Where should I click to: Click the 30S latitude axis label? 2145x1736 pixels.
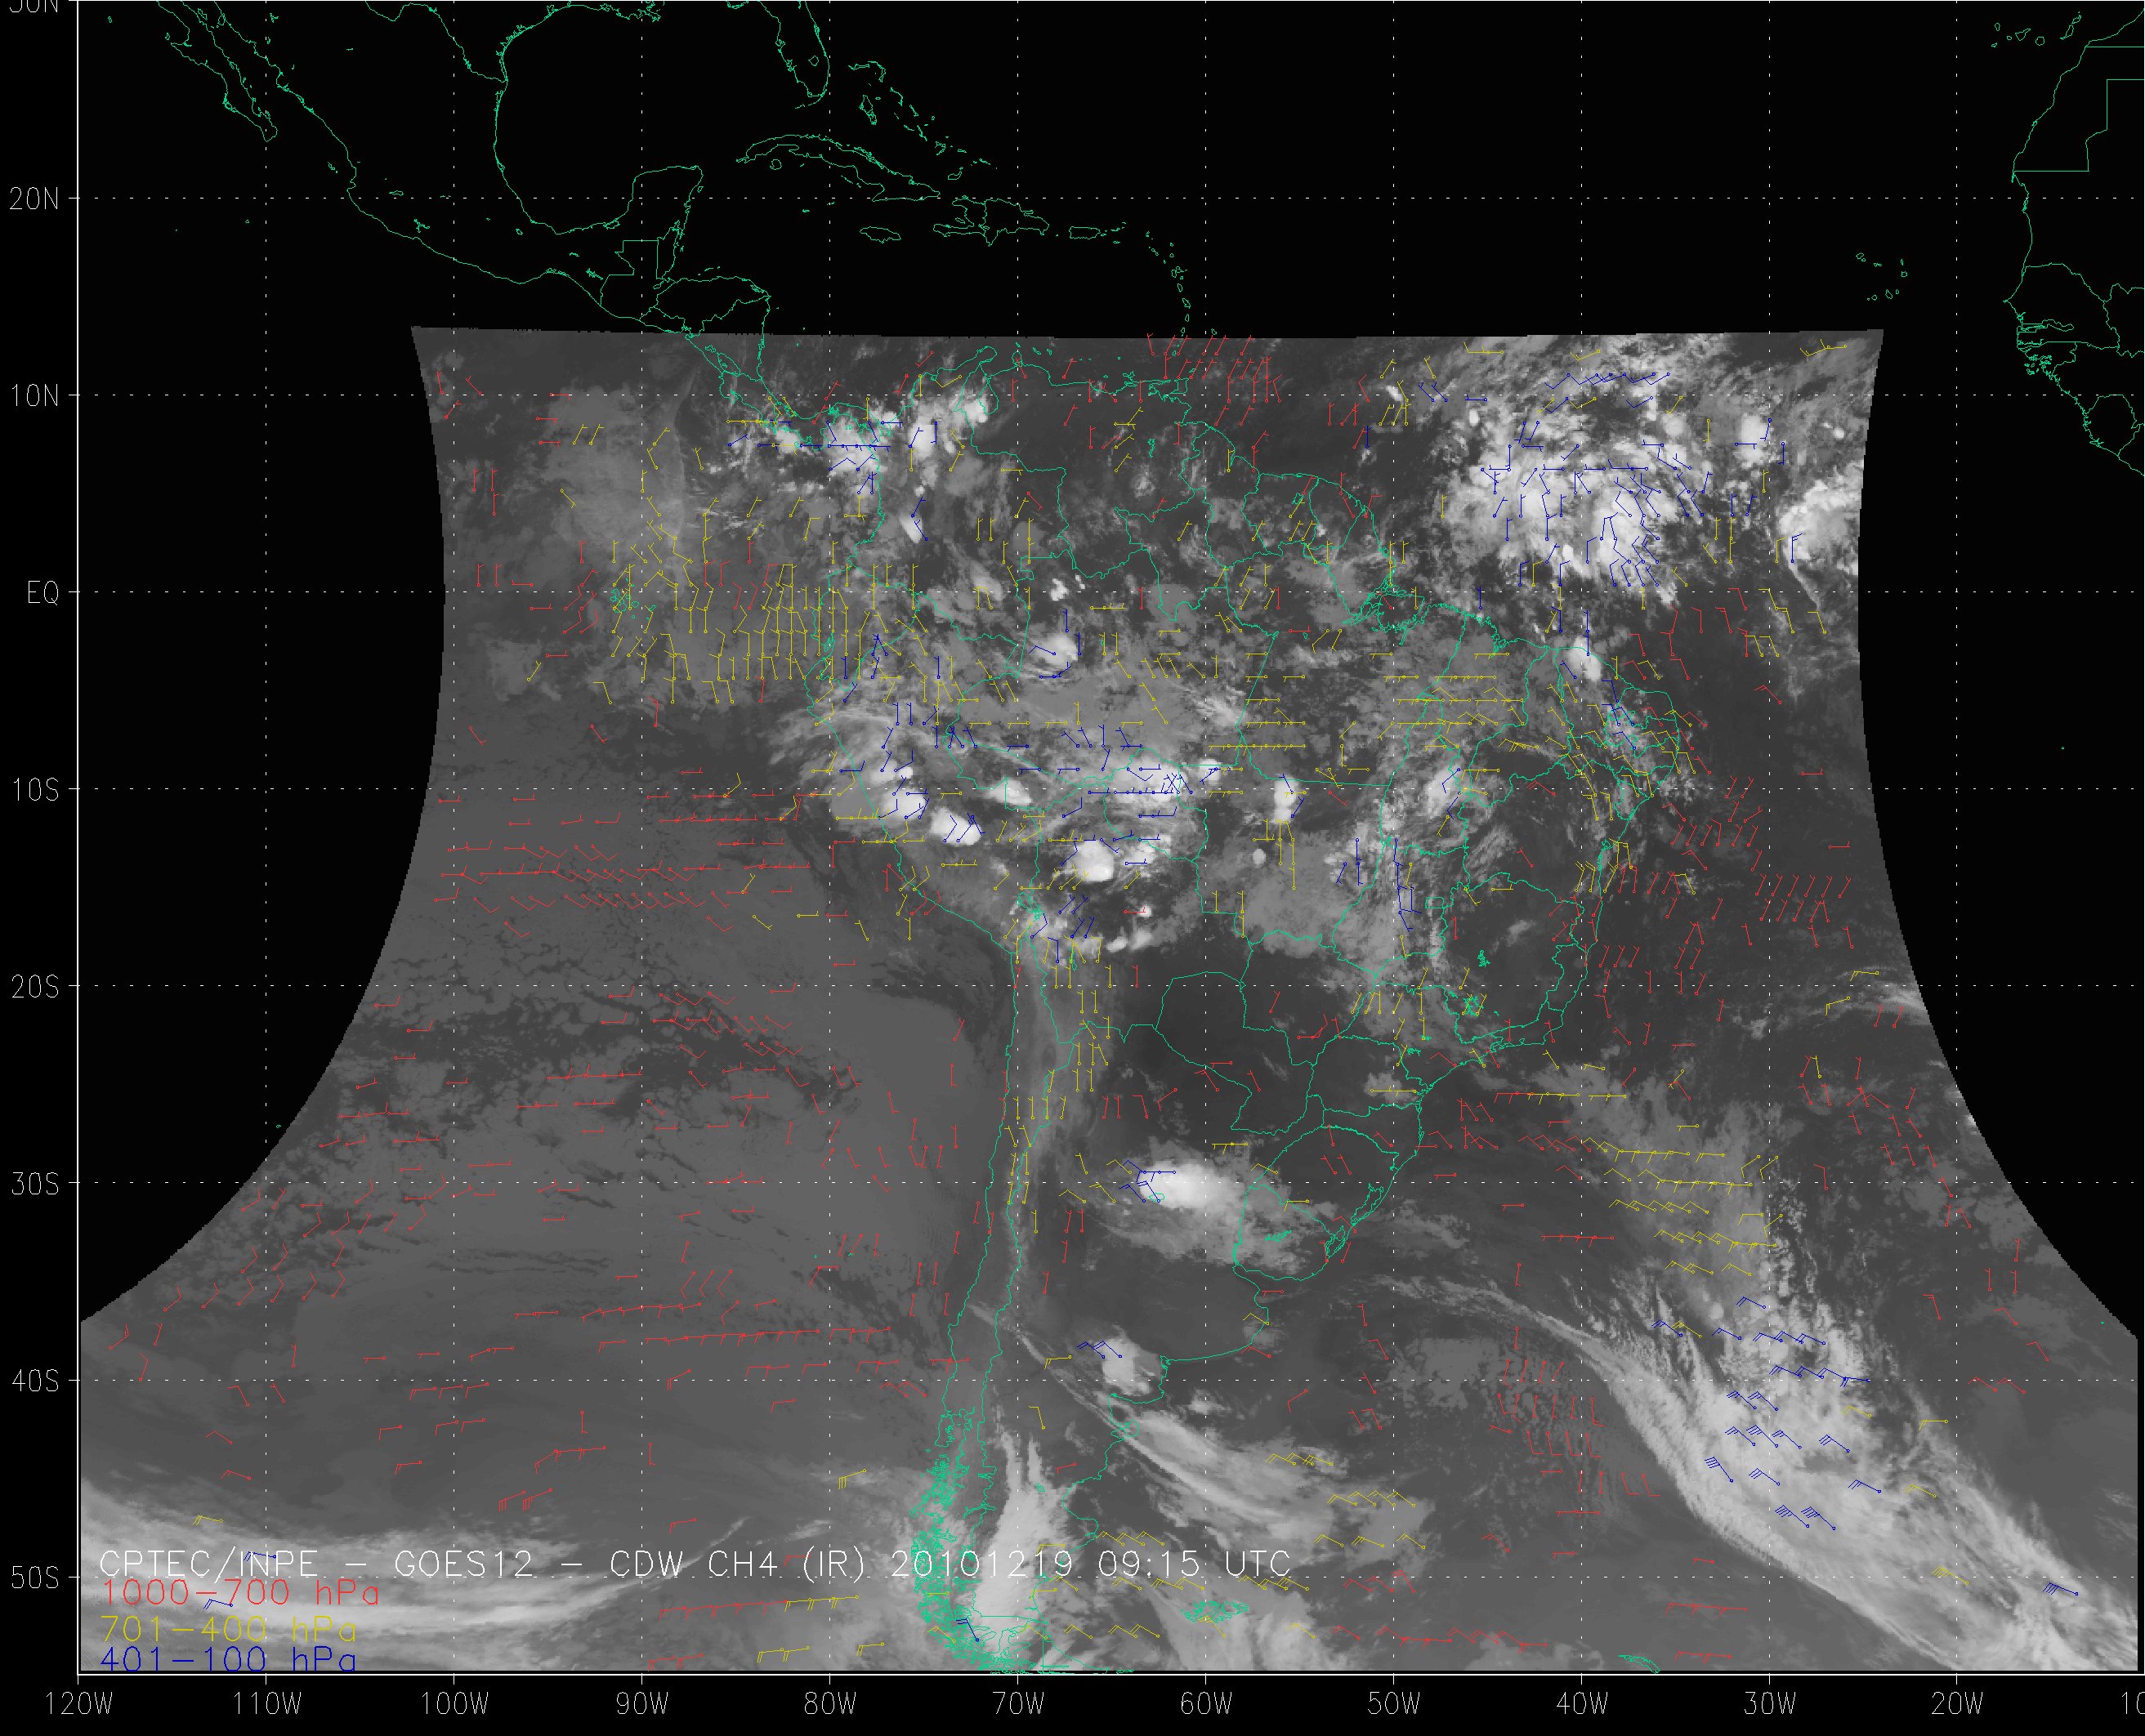click(x=34, y=1185)
